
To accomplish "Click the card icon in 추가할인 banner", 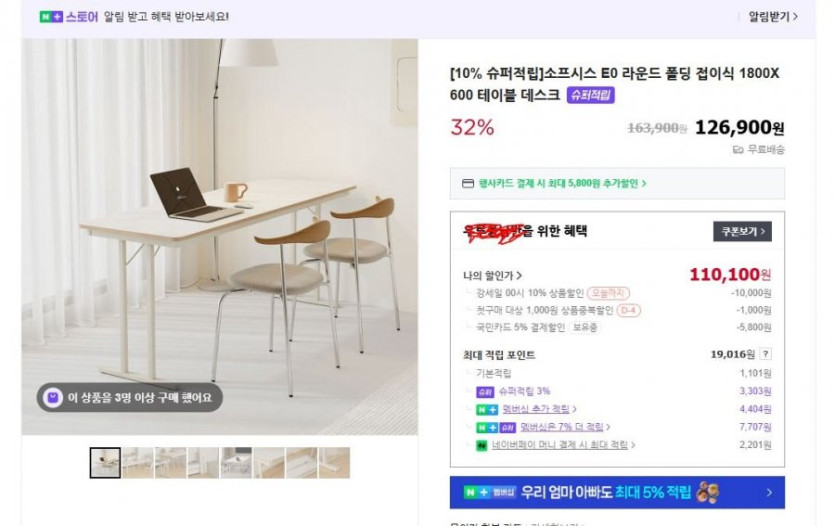I will point(468,184).
